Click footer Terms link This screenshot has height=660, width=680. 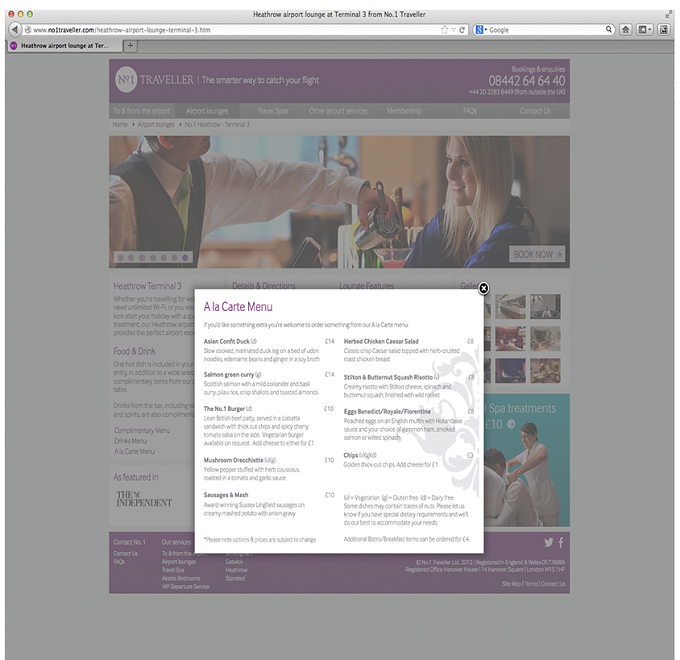pyautogui.click(x=531, y=584)
